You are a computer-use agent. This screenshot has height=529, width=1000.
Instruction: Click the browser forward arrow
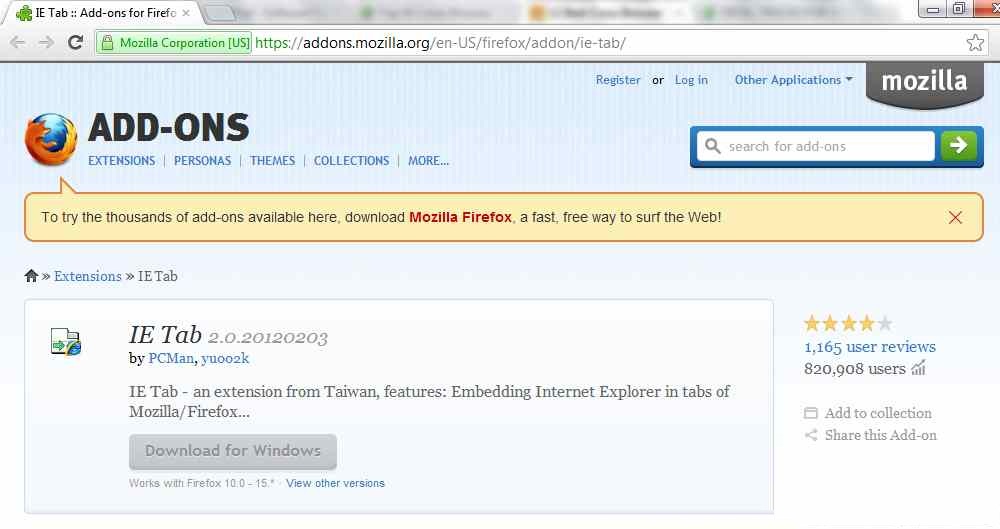pyautogui.click(x=46, y=43)
